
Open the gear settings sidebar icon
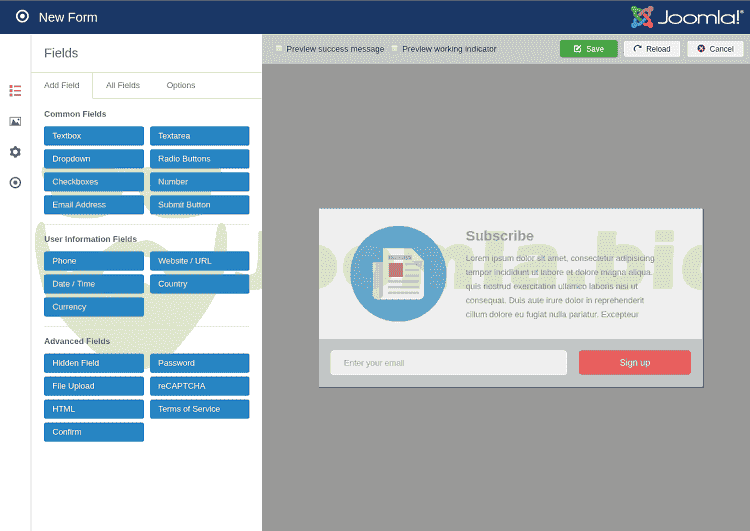(x=15, y=152)
